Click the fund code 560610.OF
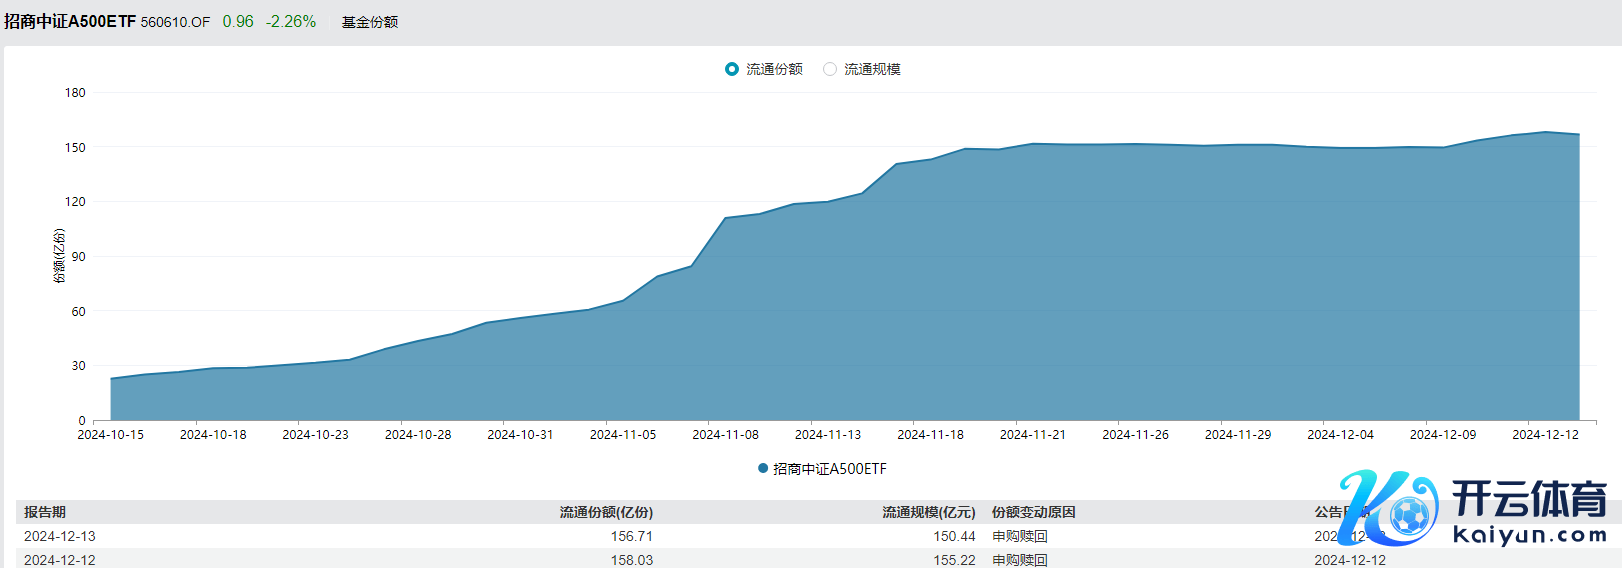The width and height of the screenshot is (1622, 568). 175,22
